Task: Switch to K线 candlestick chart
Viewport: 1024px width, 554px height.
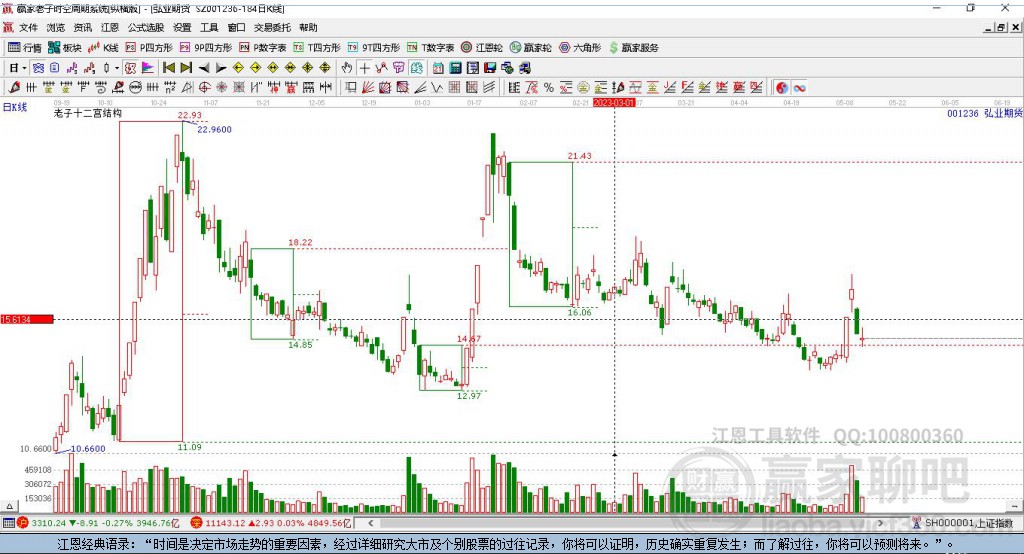Action: click(103, 48)
